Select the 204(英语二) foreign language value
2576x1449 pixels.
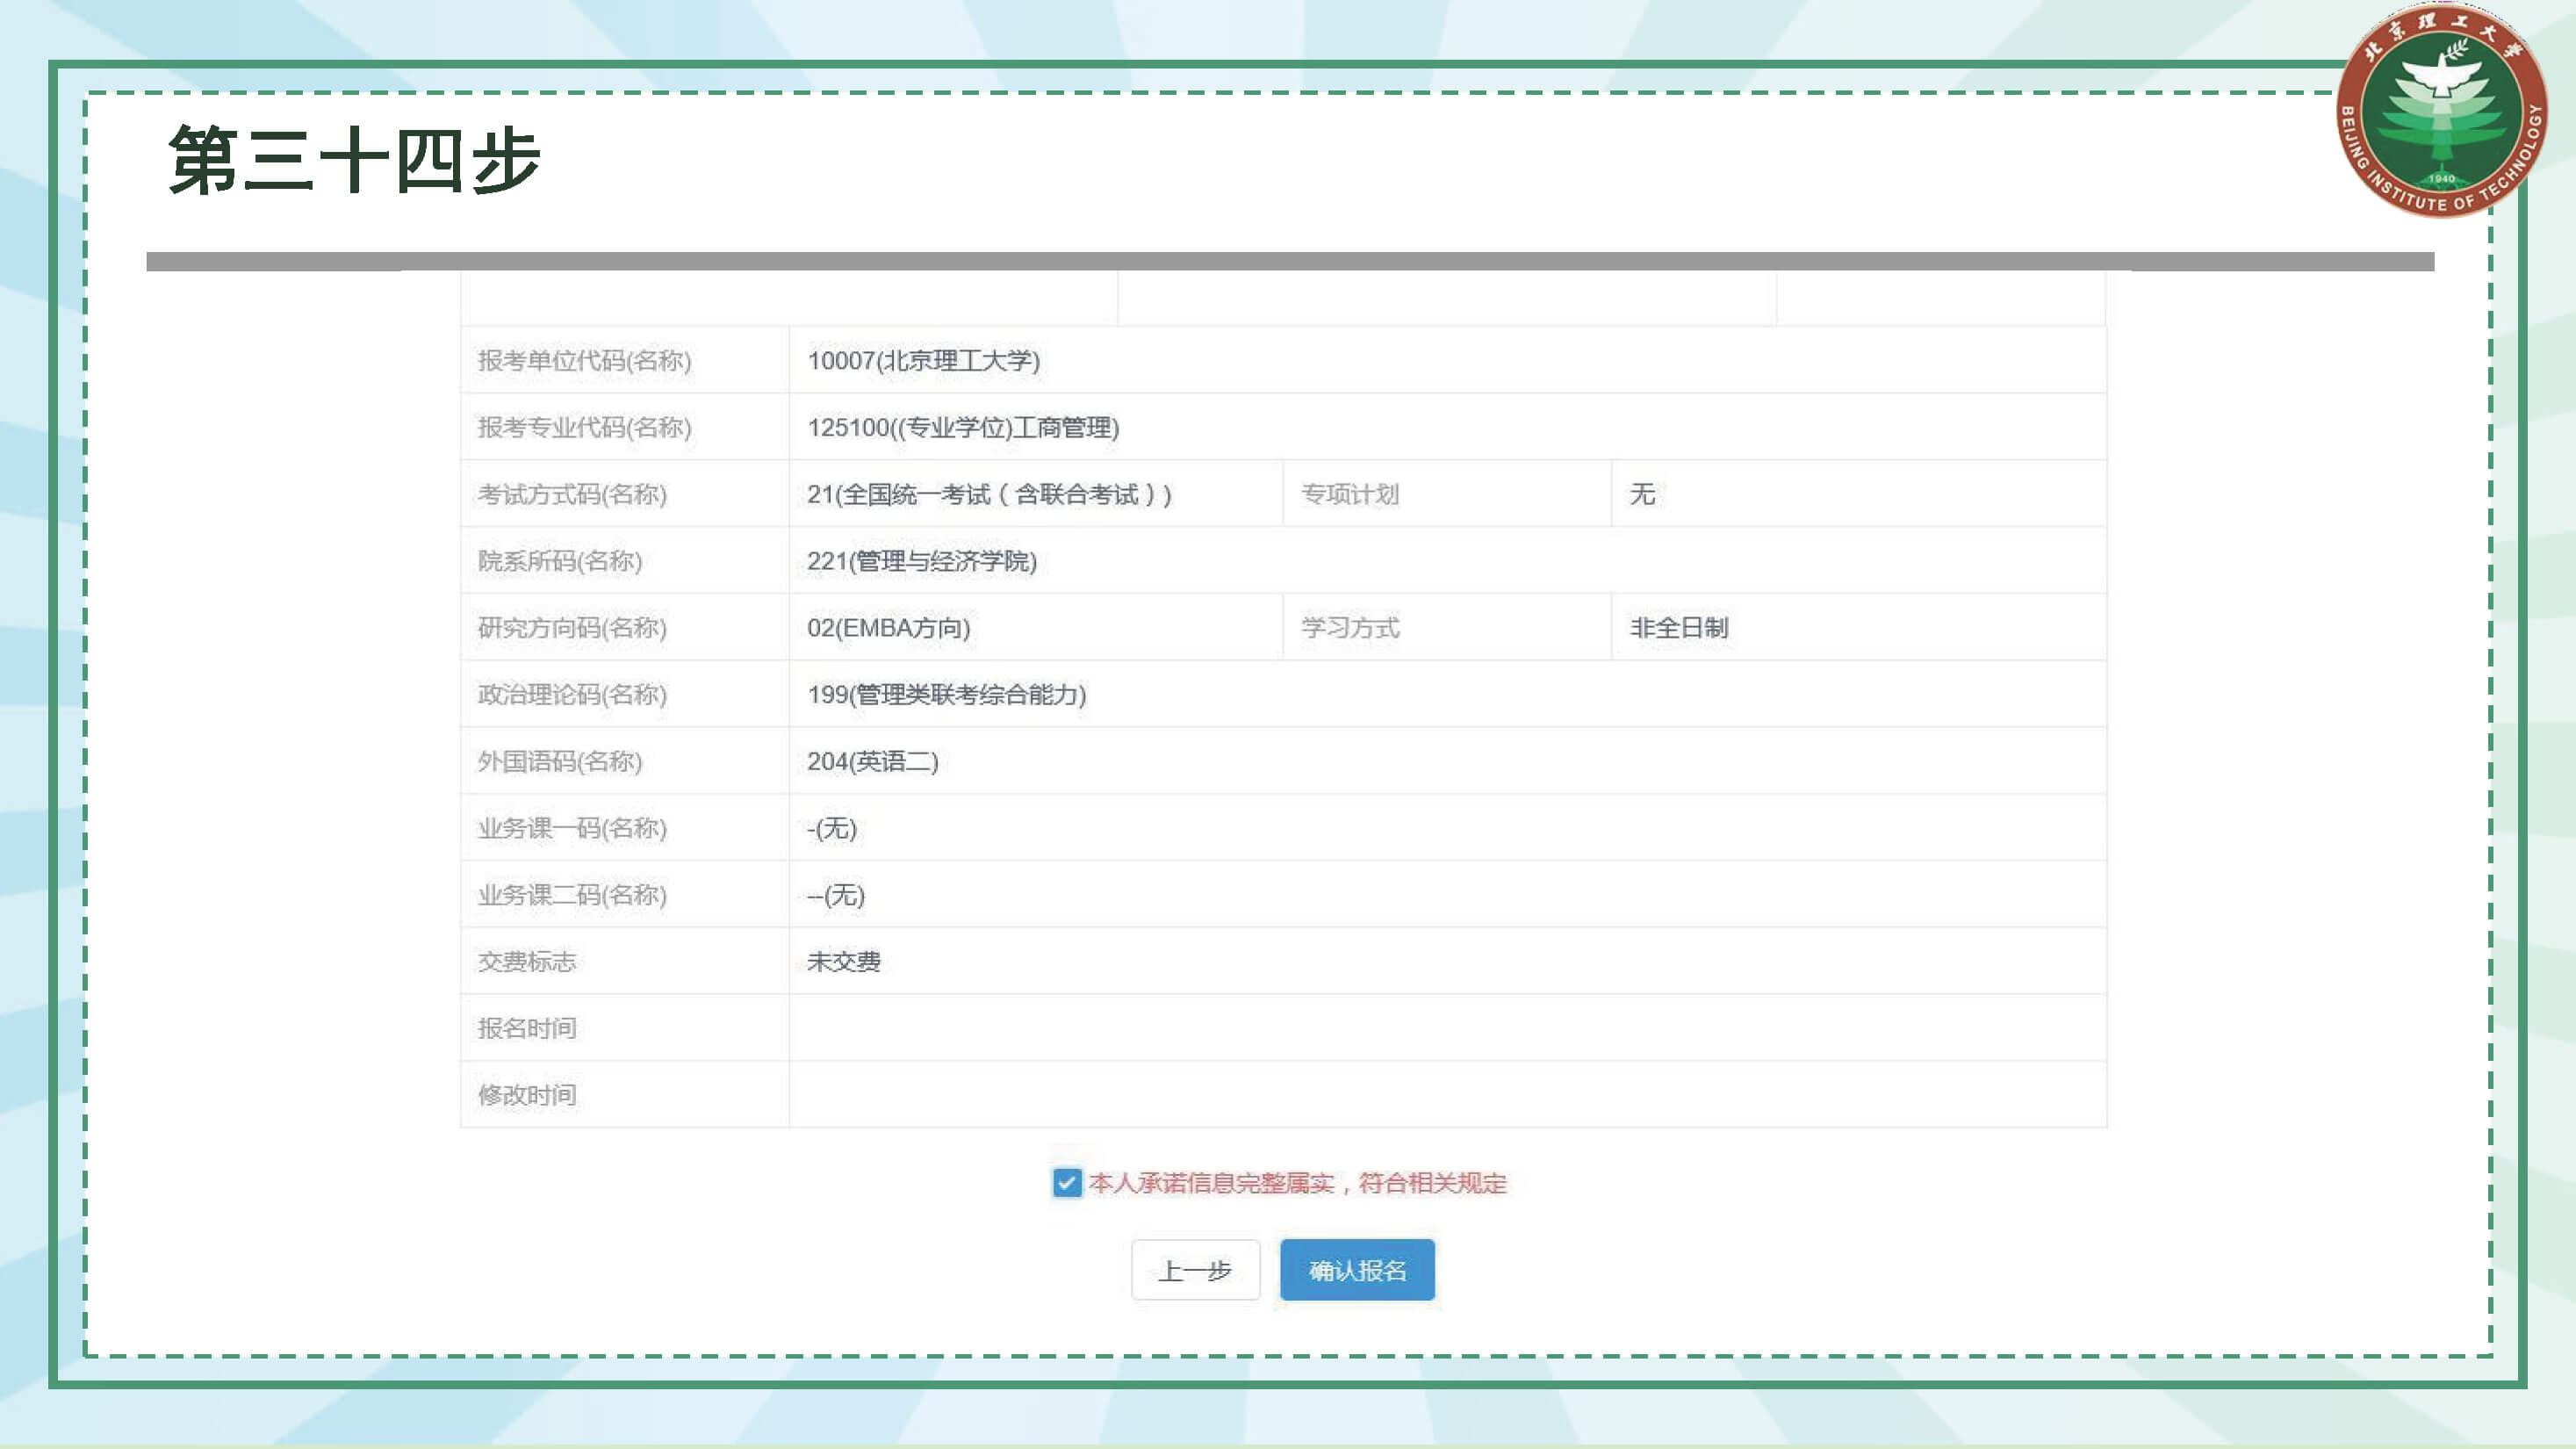click(x=872, y=761)
